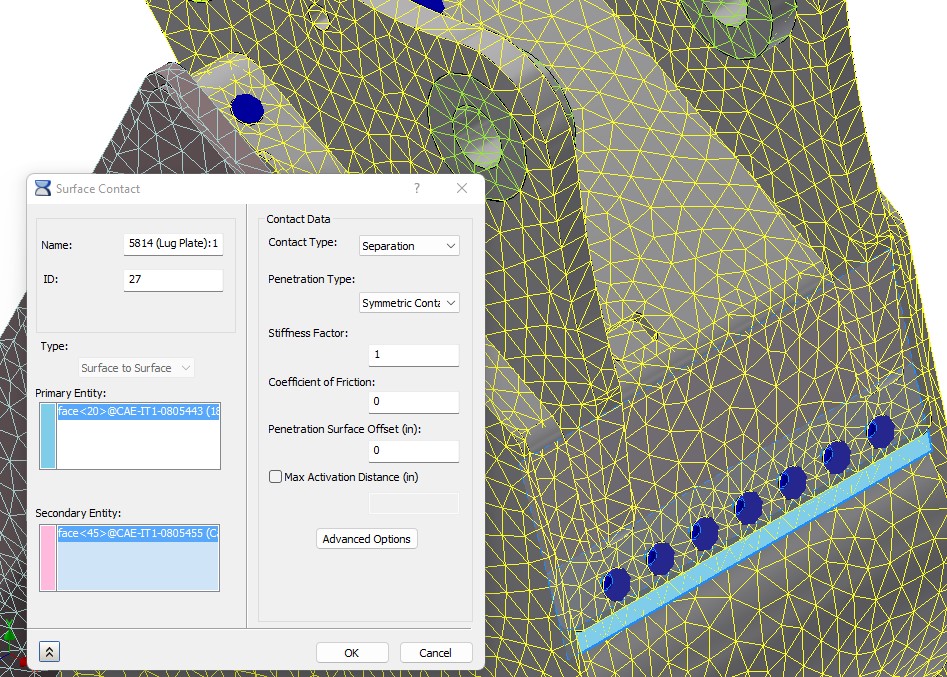
Task: Click the Name field showing 5814 (Lug Plate):1
Action: tap(172, 242)
